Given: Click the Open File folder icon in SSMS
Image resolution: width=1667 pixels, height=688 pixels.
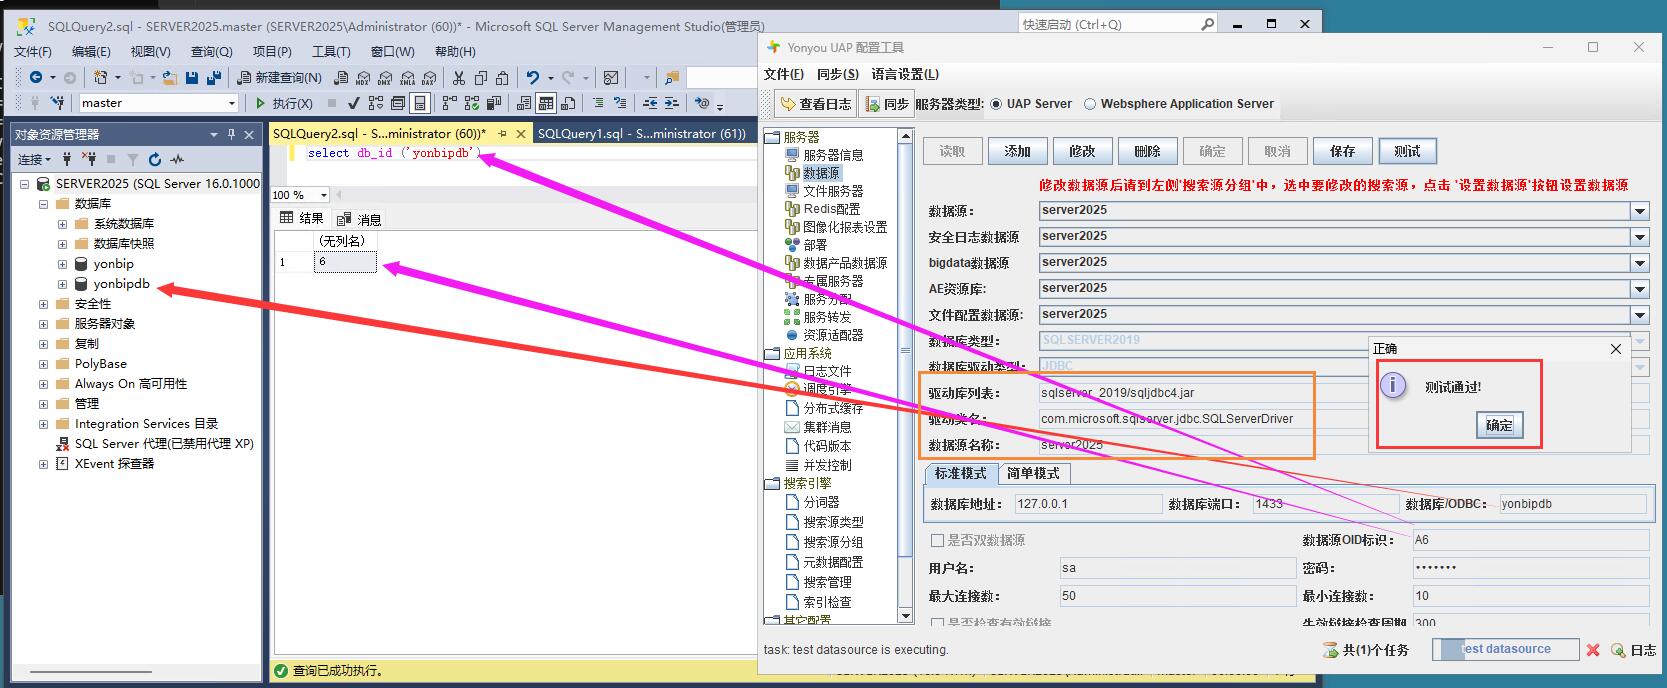Looking at the screenshot, I should (x=170, y=77).
